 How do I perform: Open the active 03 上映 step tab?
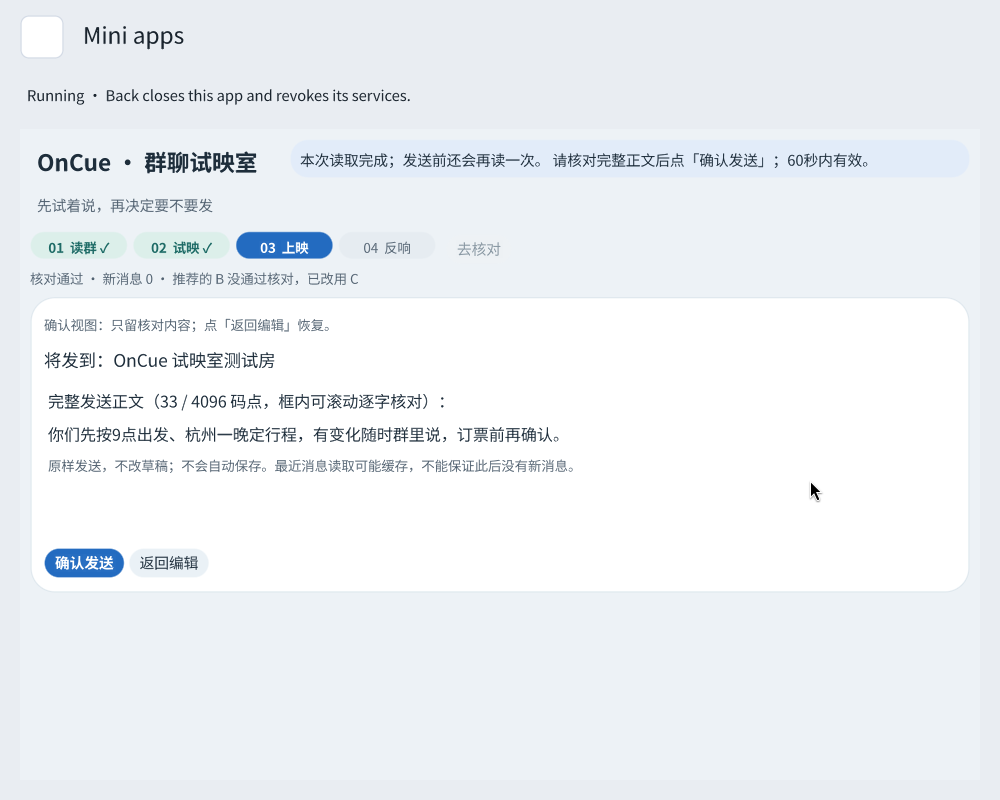click(284, 248)
